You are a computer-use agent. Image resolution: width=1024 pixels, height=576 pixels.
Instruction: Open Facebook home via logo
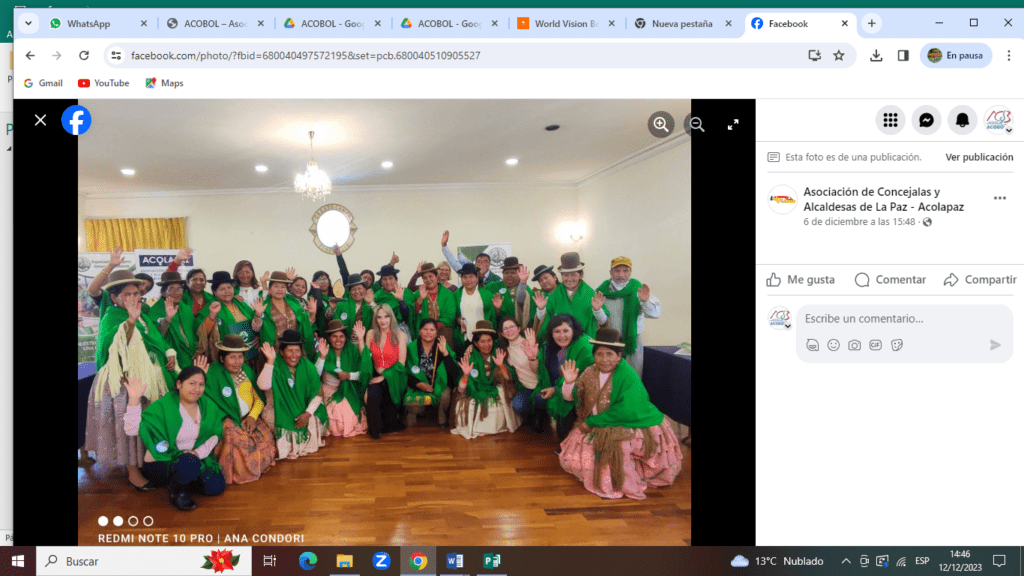[76, 120]
